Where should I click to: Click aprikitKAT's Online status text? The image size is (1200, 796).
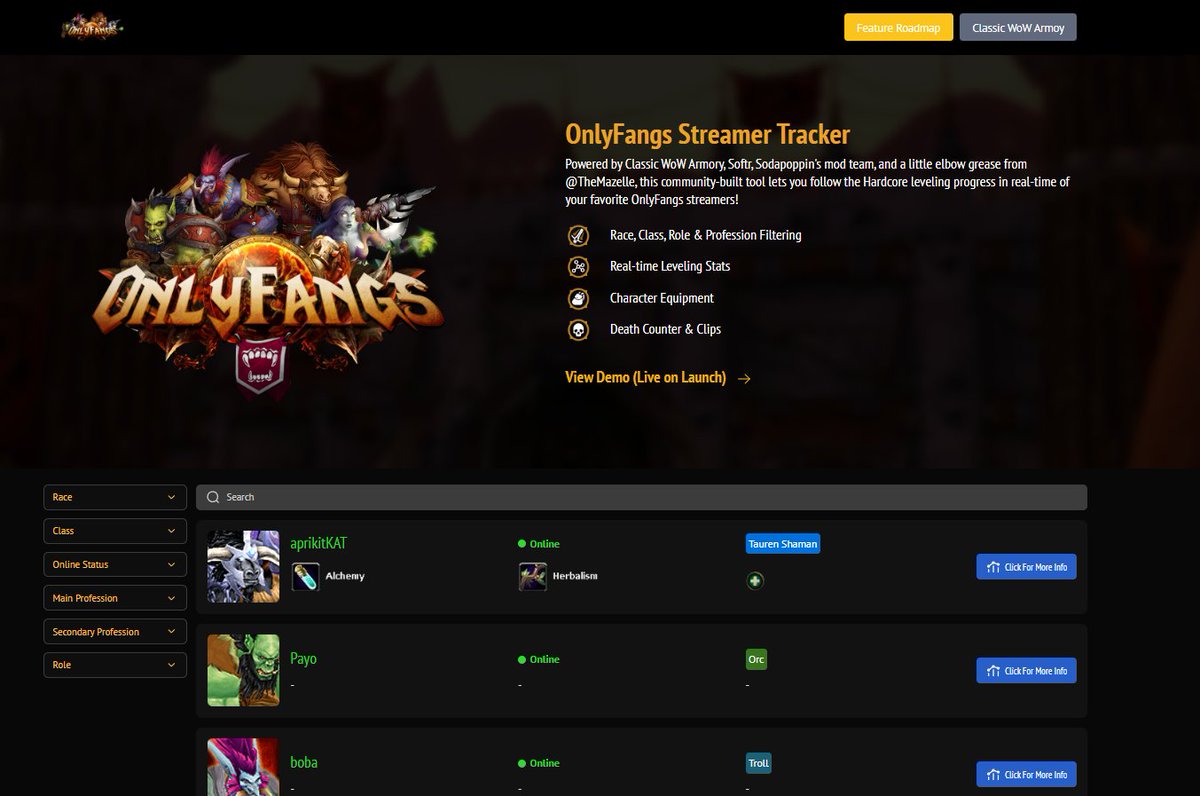[x=544, y=544]
